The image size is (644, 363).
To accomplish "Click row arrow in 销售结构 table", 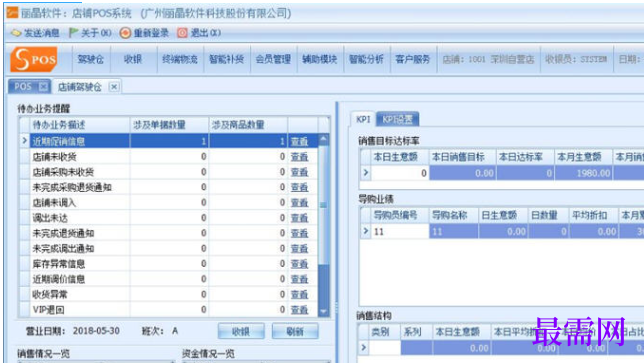I will click(363, 347).
